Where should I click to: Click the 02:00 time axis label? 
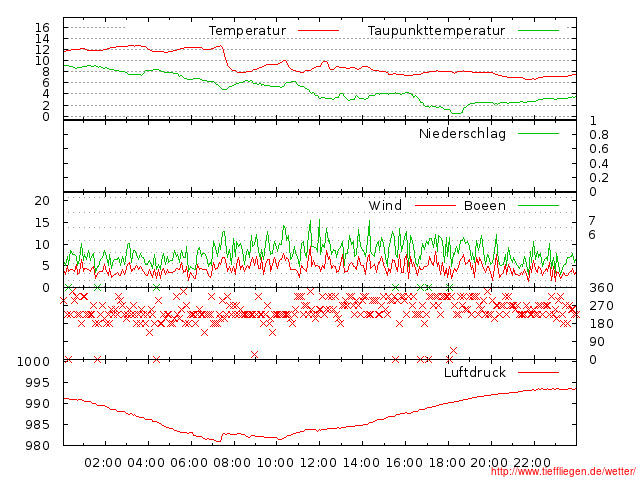pyautogui.click(x=103, y=463)
